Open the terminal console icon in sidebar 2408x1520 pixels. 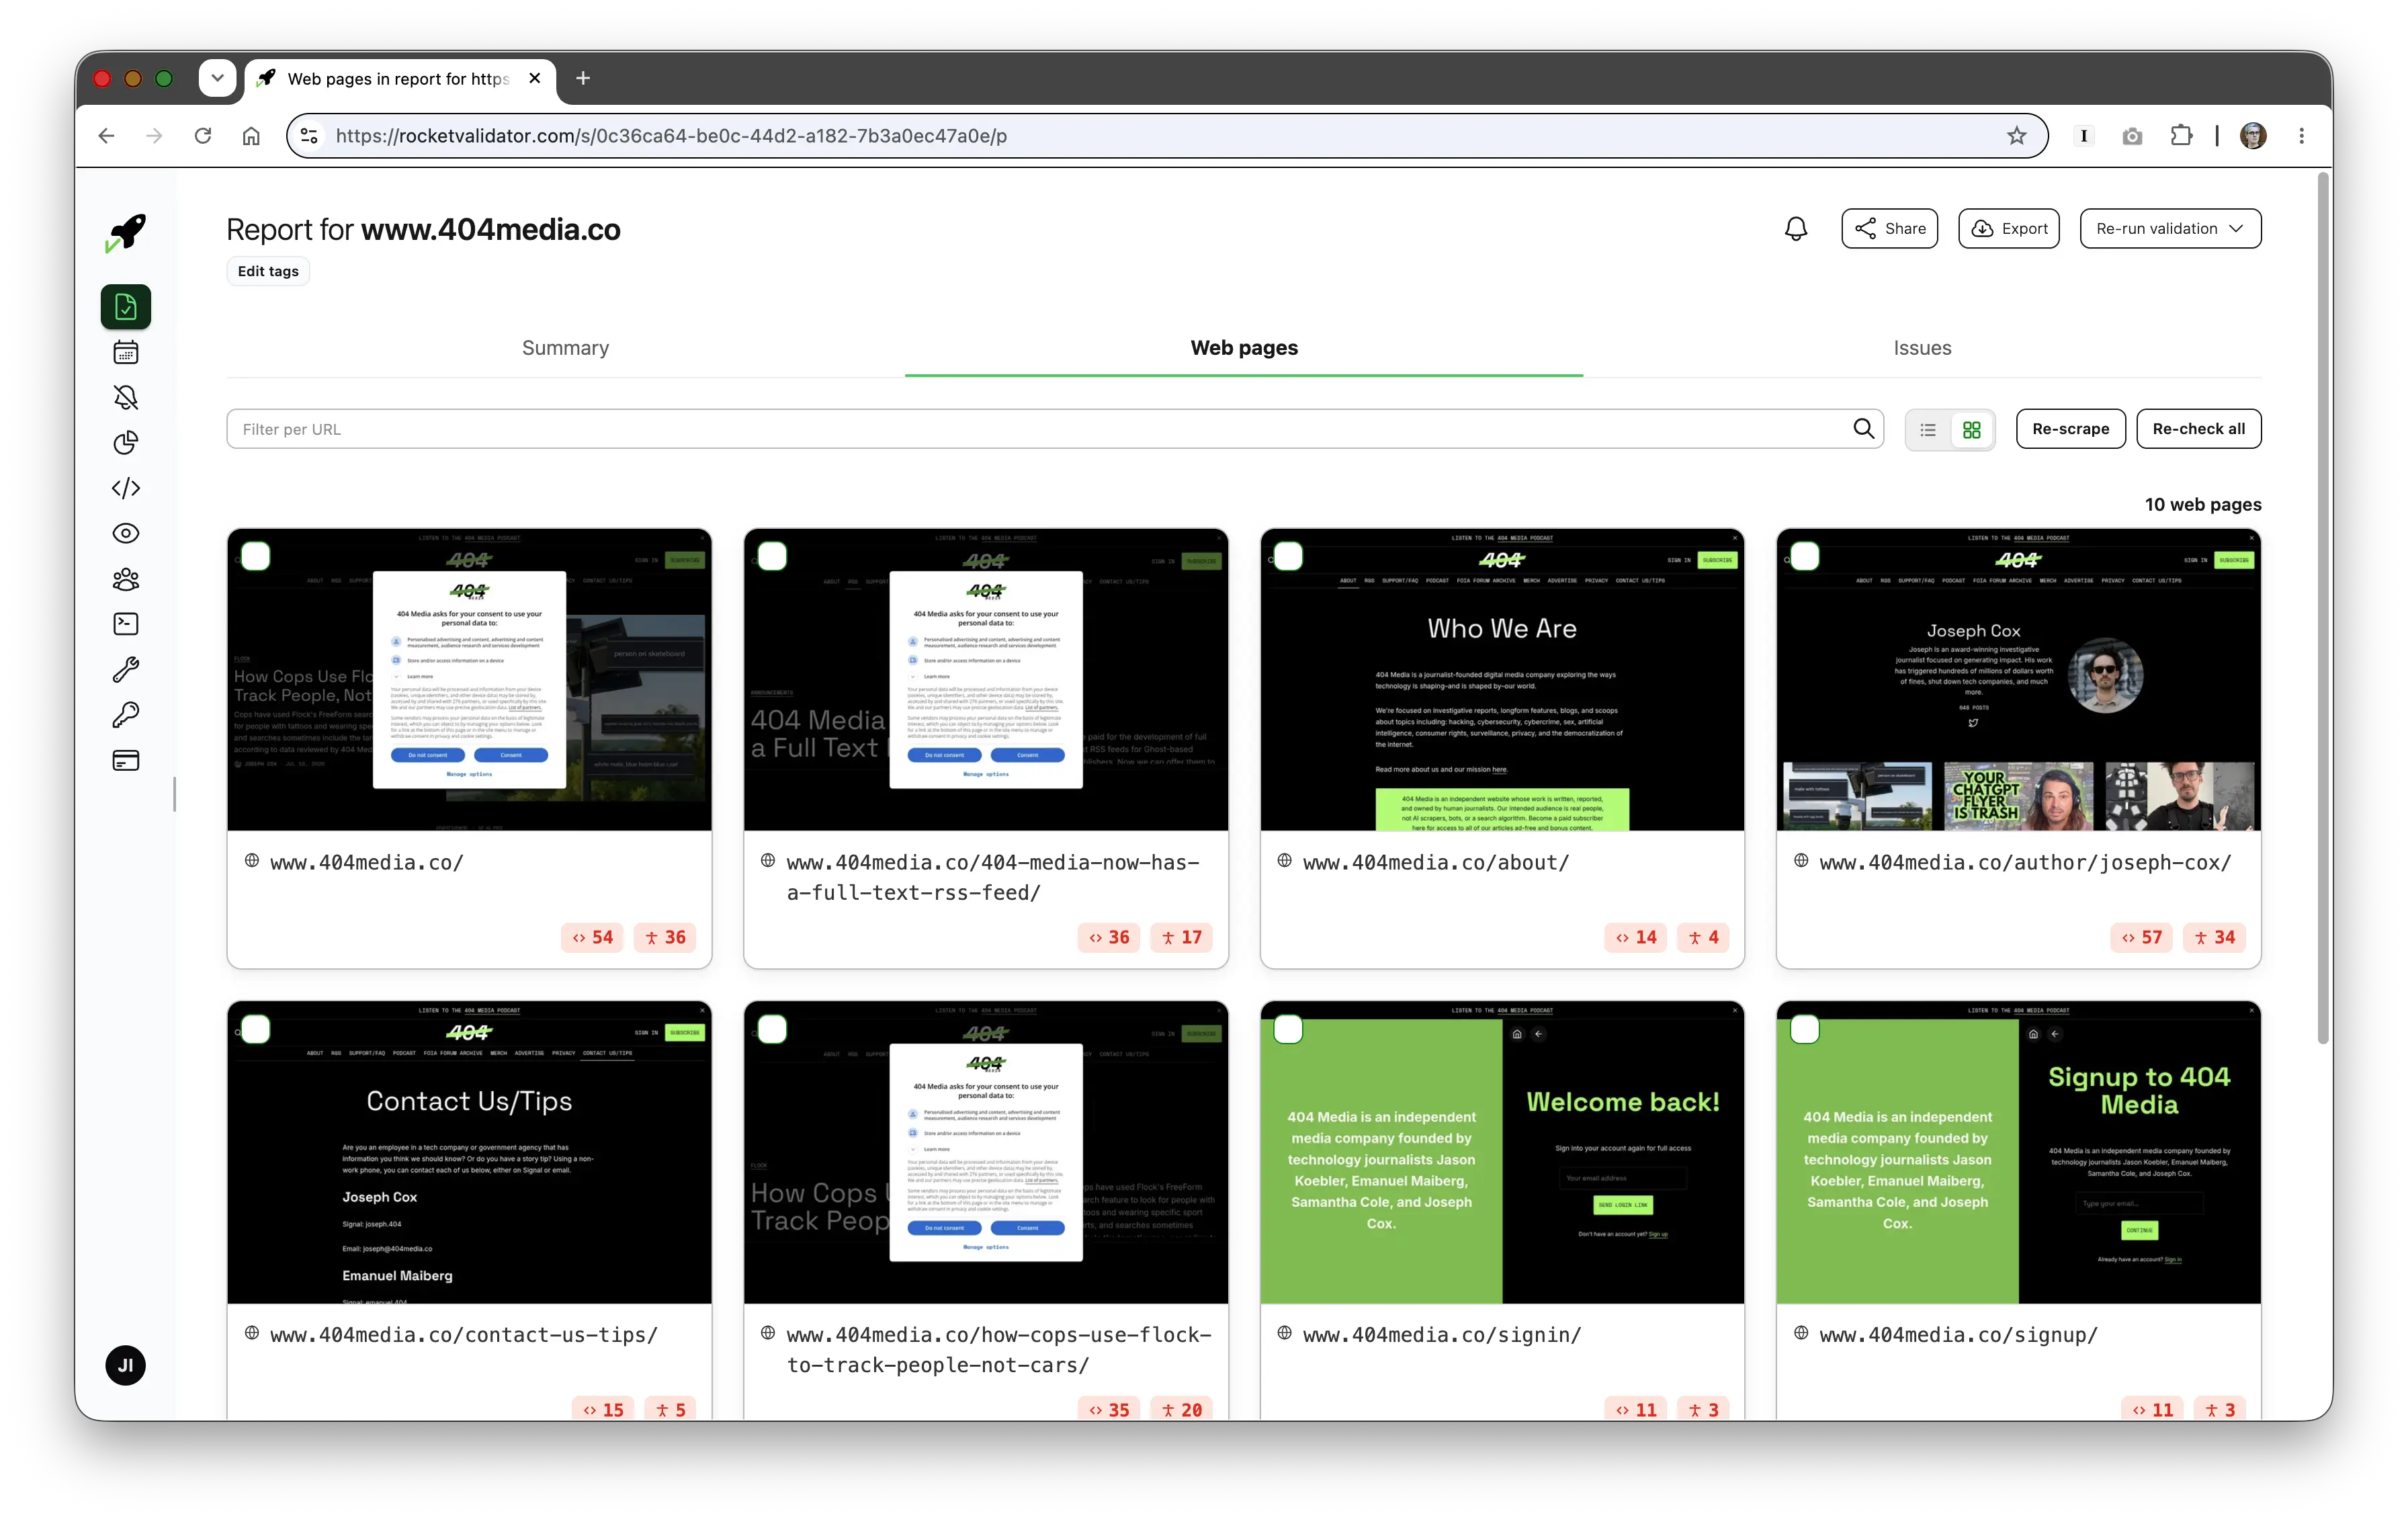[126, 624]
